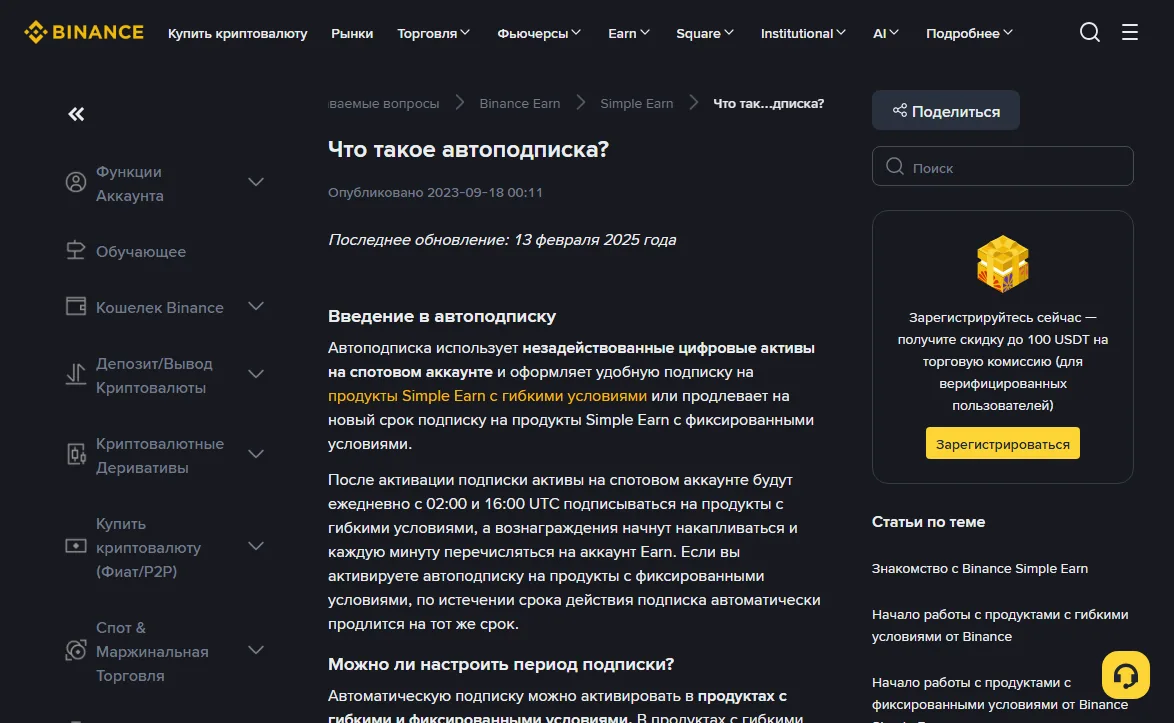Click the Последнее обновление date line
1174x723 pixels.
502,240
